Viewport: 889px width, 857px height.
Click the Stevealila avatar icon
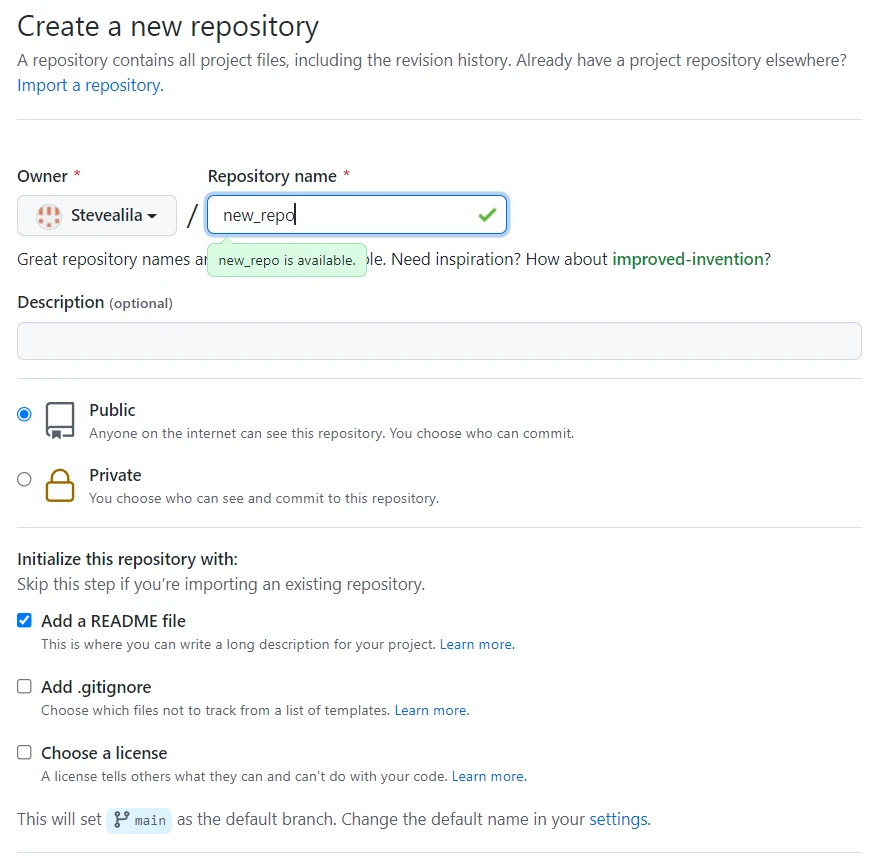(47, 215)
